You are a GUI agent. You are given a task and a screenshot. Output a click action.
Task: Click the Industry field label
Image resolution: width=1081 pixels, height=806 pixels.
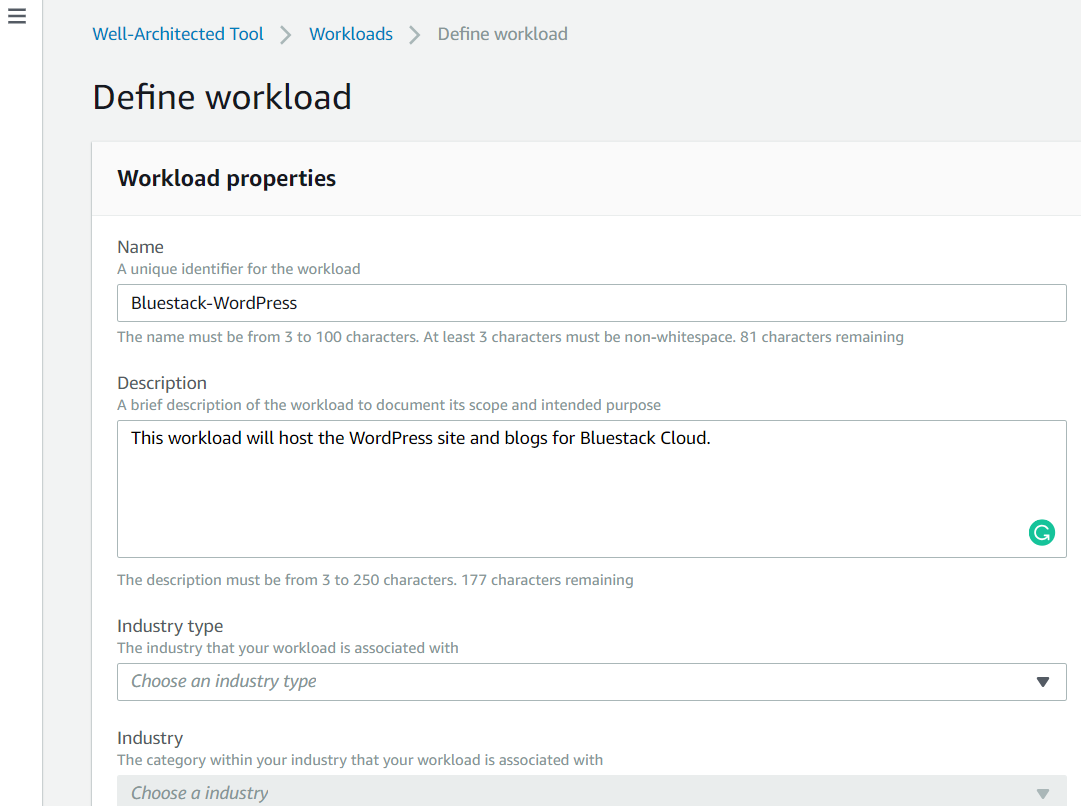click(150, 738)
